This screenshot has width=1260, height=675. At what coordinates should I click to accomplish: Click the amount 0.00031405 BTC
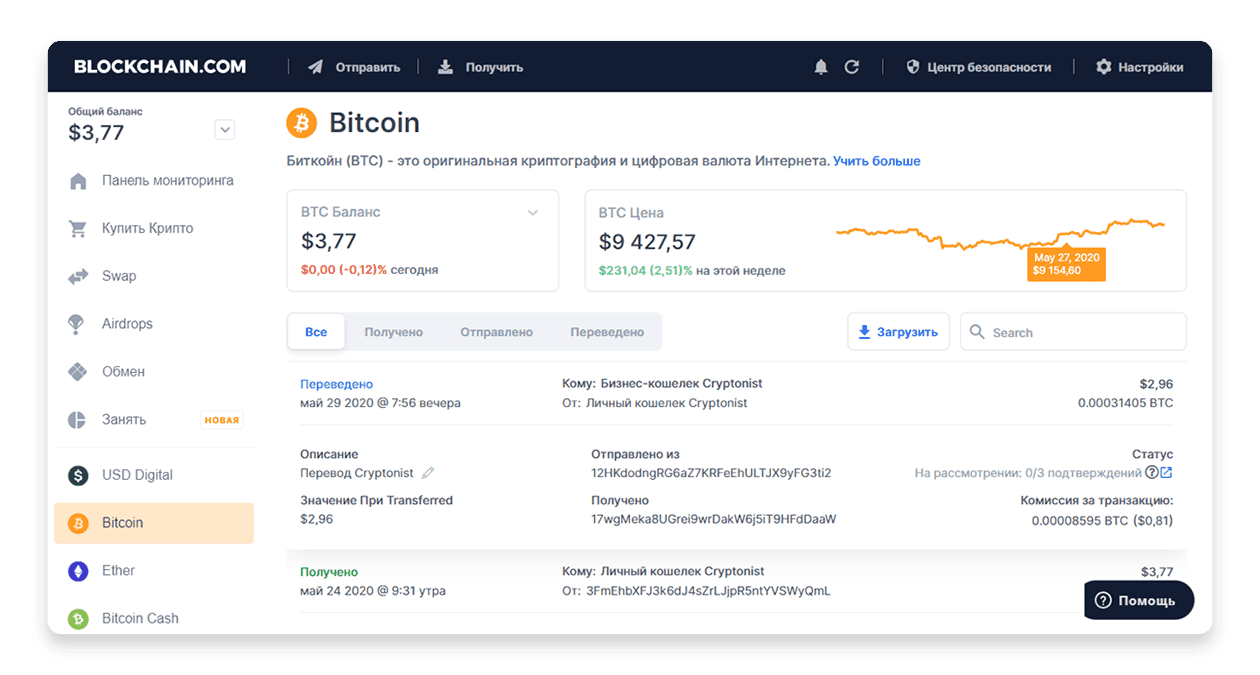point(1125,403)
